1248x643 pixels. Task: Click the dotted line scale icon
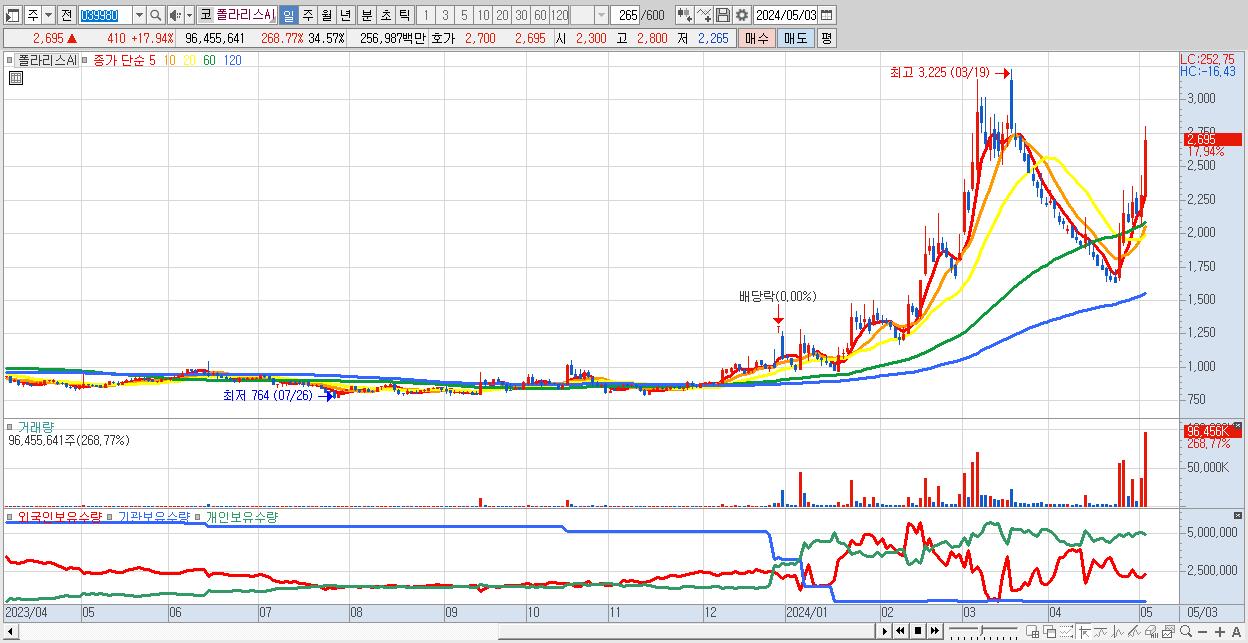tap(1067, 632)
